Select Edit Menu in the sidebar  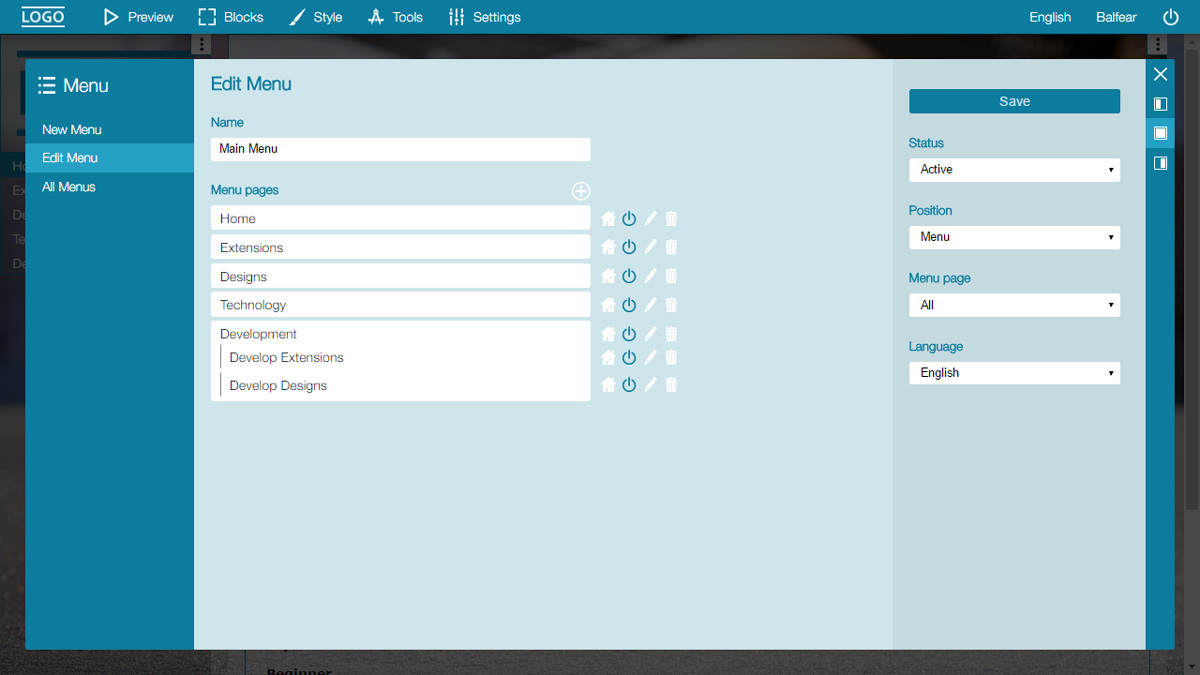click(x=110, y=158)
